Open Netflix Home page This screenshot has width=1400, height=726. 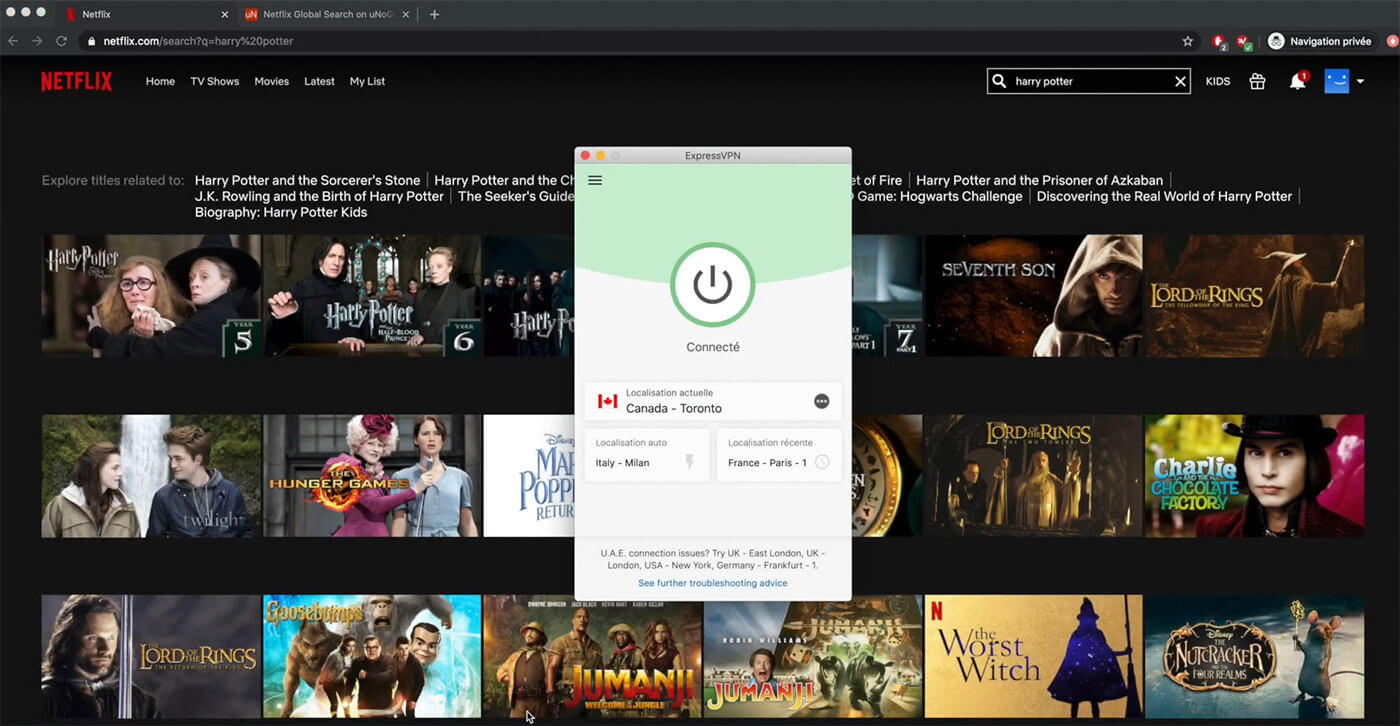(160, 81)
